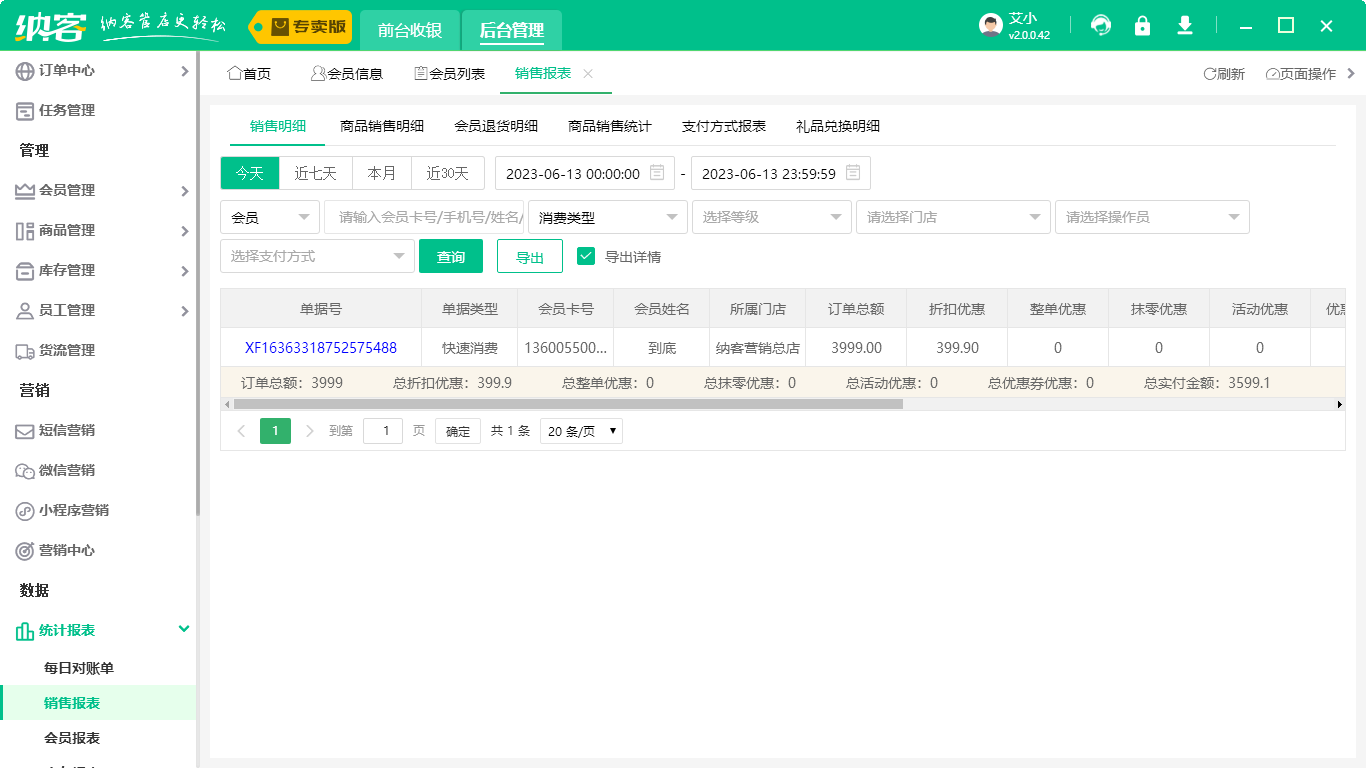
Task: 点击查询按钮
Action: [449, 255]
